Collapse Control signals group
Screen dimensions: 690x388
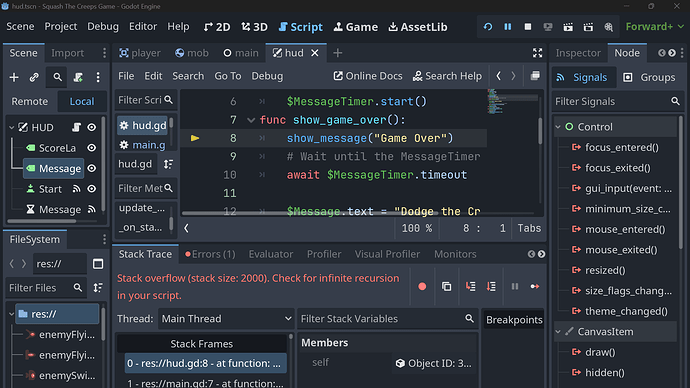point(558,127)
